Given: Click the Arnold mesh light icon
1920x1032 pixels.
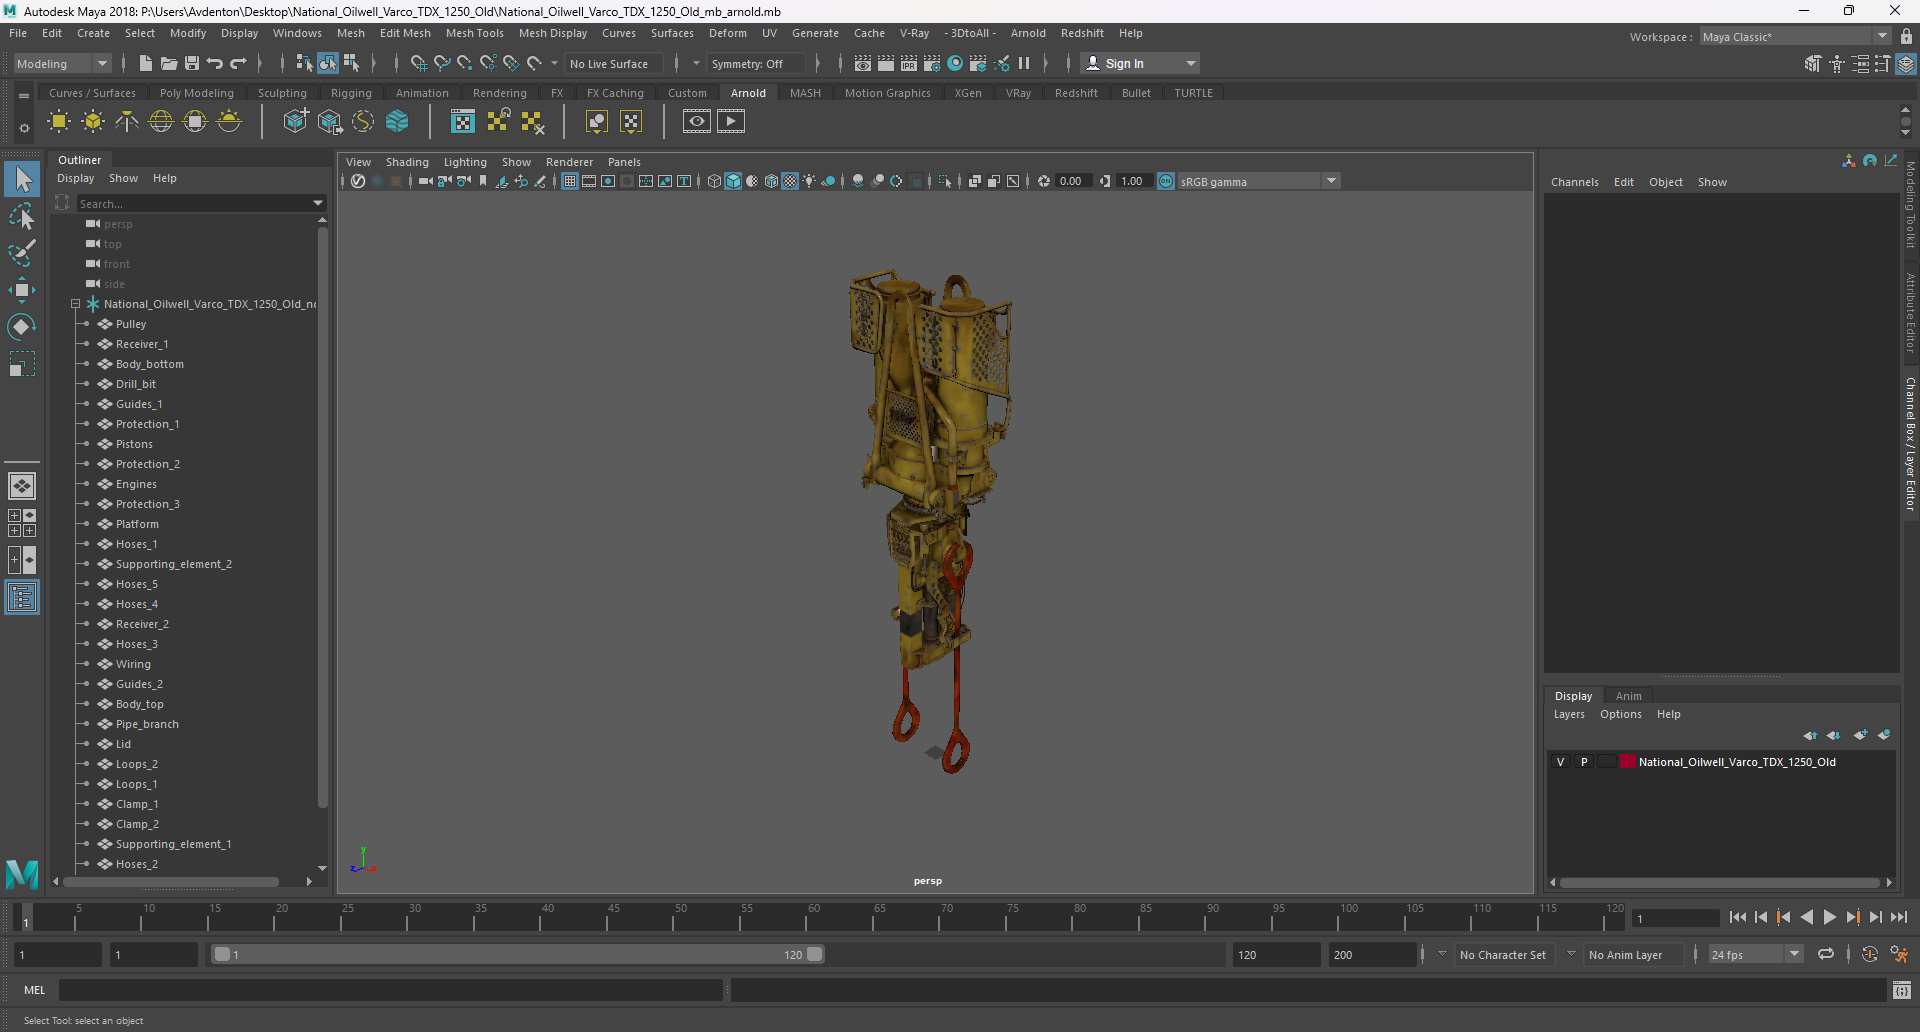Looking at the screenshot, I should pyautogui.click(x=93, y=122).
